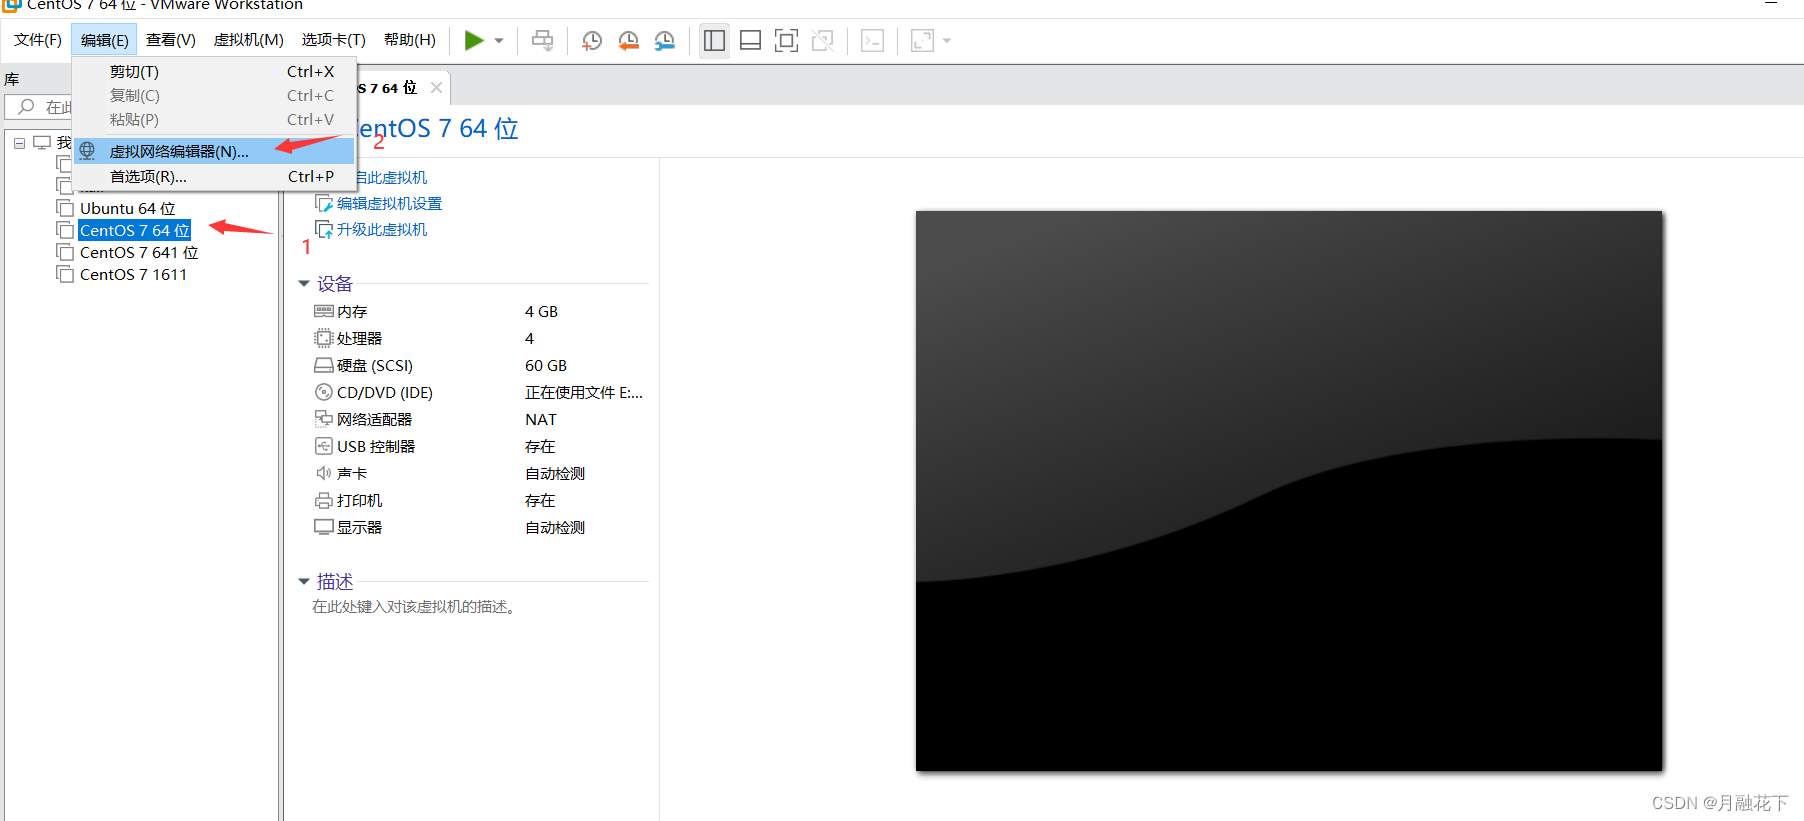Viewport: 1804px width, 821px height.
Task: Click the CD/DVD disc icon
Action: click(324, 392)
